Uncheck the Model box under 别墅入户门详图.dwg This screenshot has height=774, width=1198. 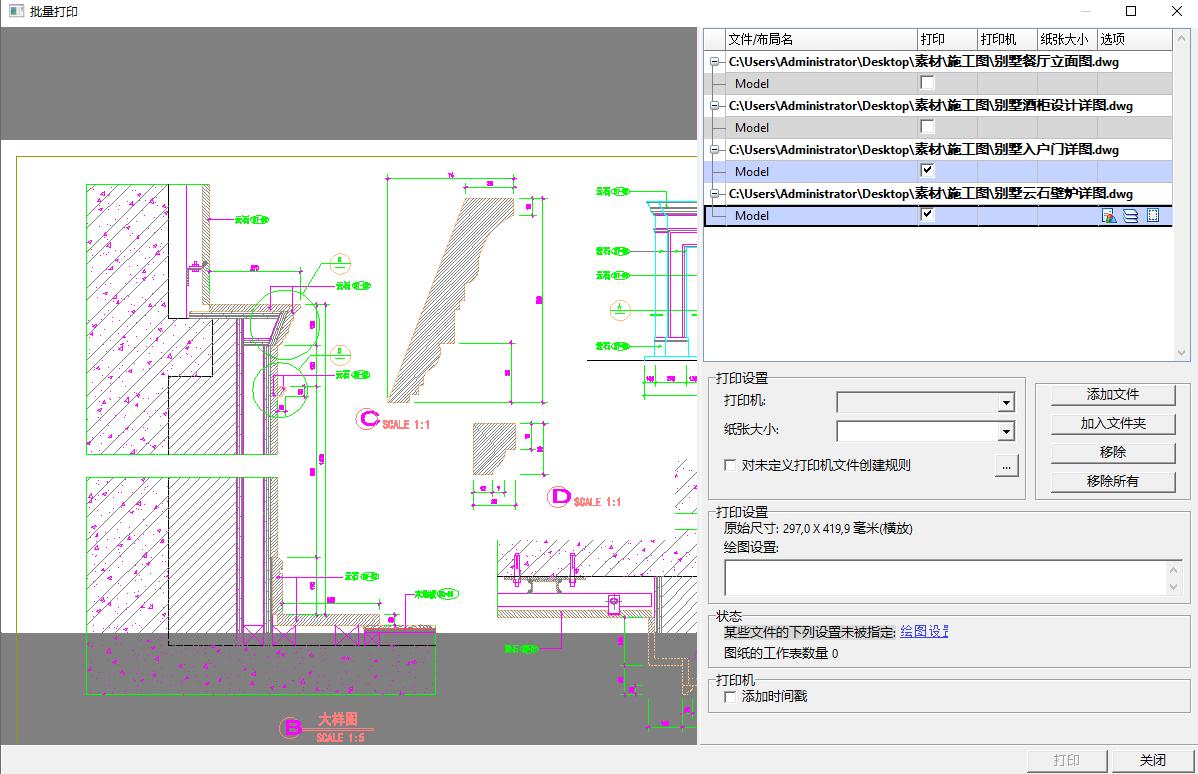coord(927,171)
